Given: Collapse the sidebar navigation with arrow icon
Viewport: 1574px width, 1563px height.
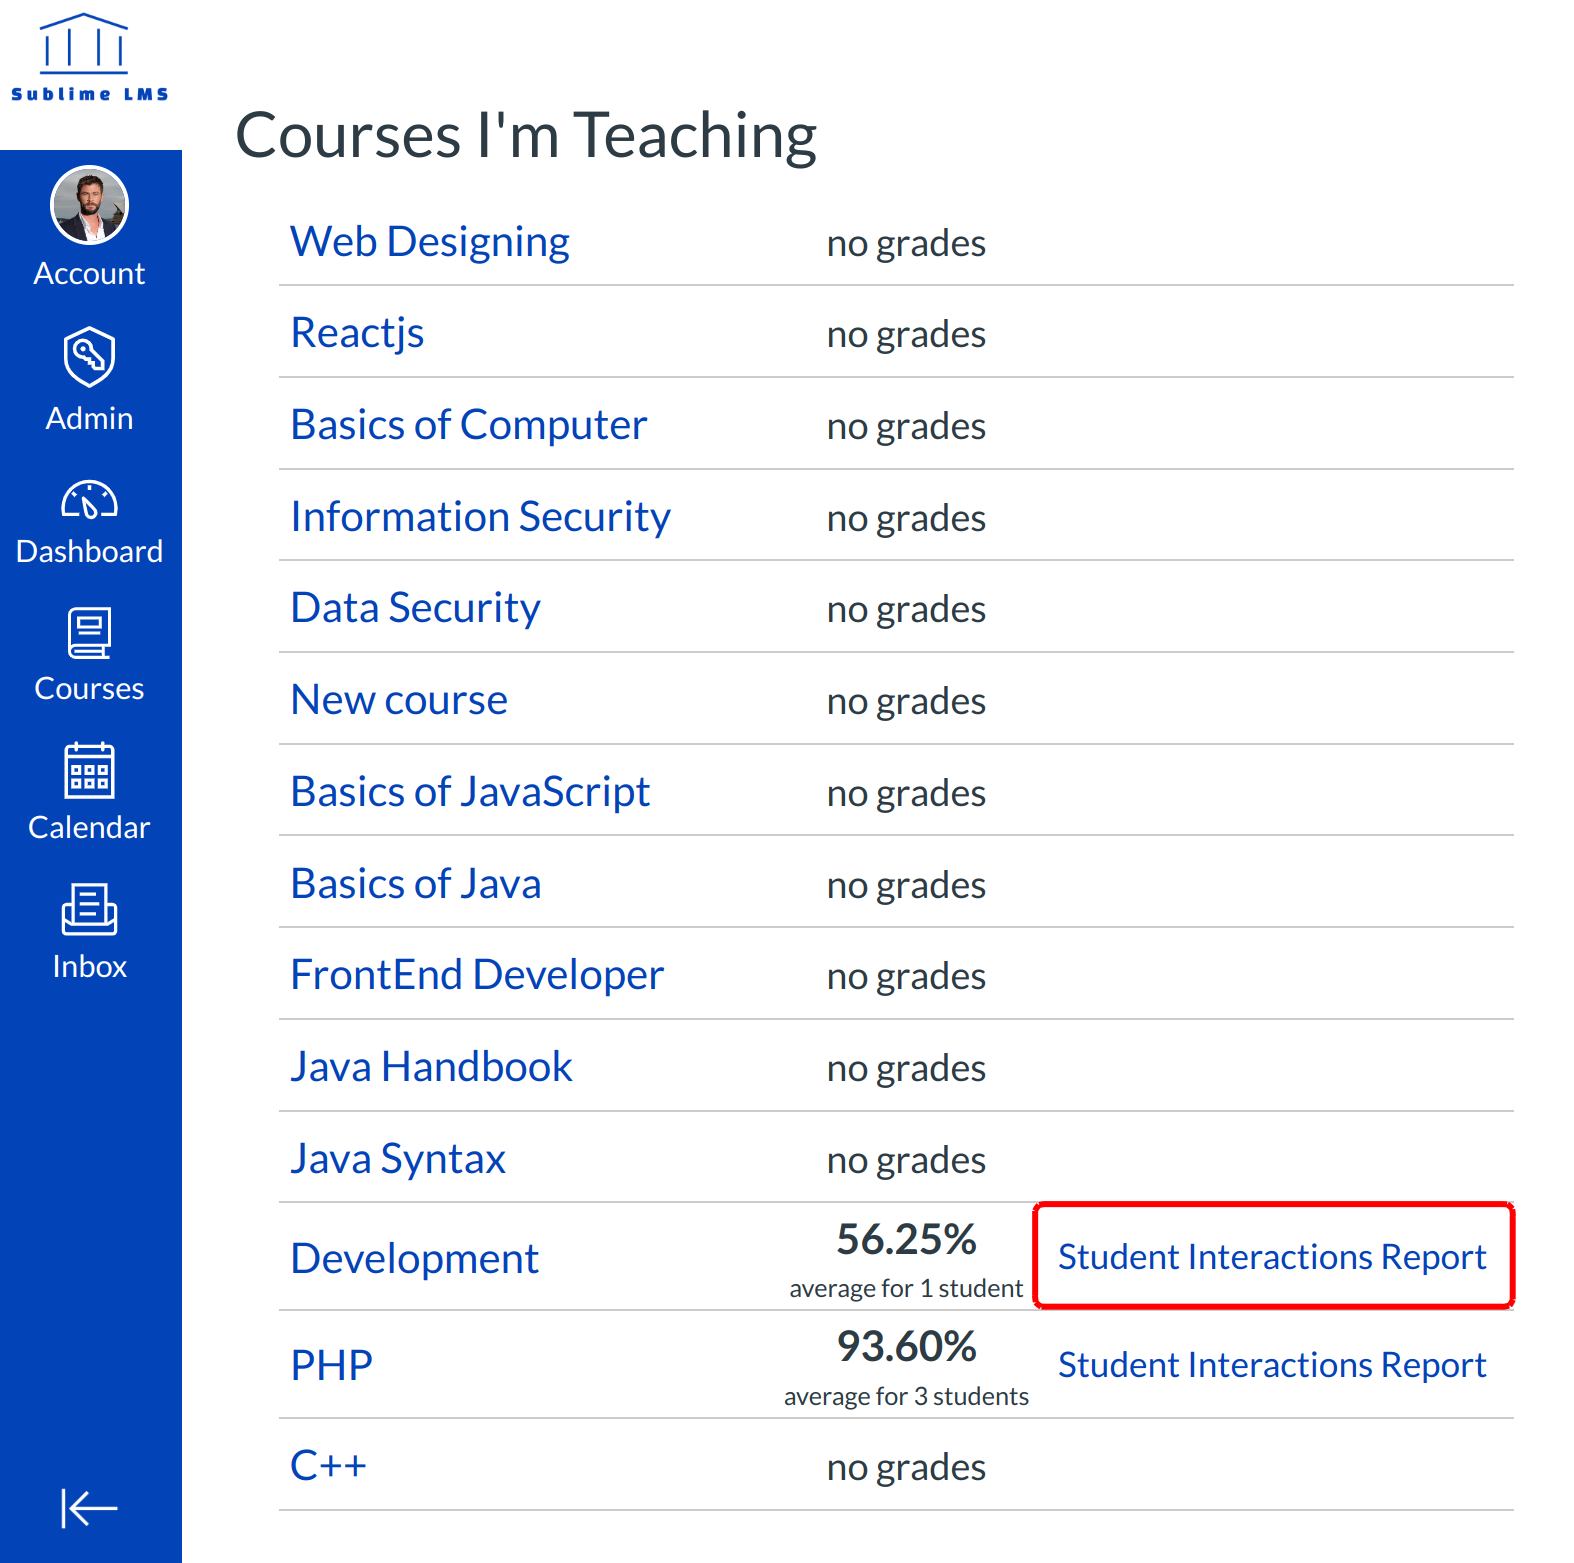Looking at the screenshot, I should pos(89,1508).
